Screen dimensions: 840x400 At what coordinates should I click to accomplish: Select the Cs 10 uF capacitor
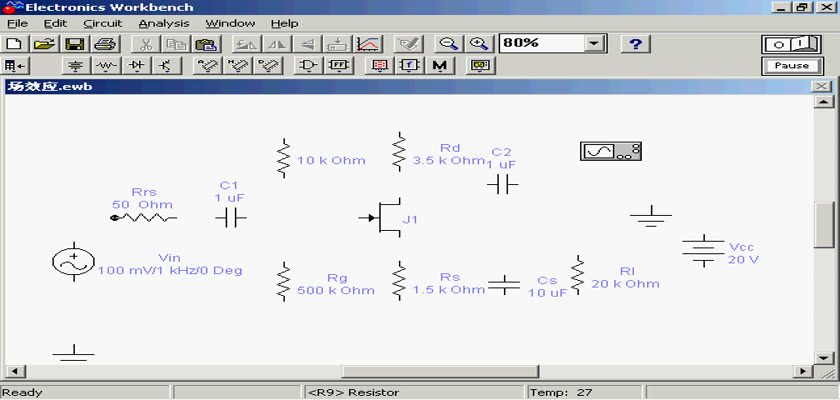click(504, 285)
